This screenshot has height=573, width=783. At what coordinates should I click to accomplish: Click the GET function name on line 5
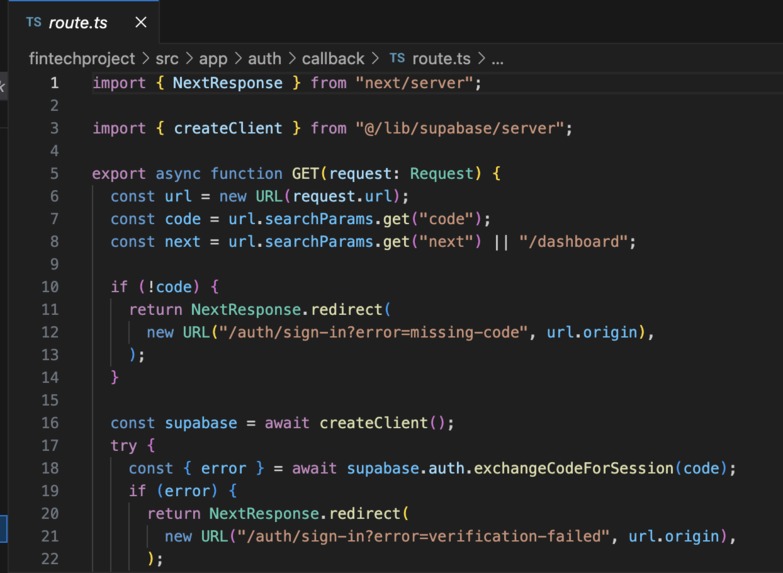coord(305,174)
